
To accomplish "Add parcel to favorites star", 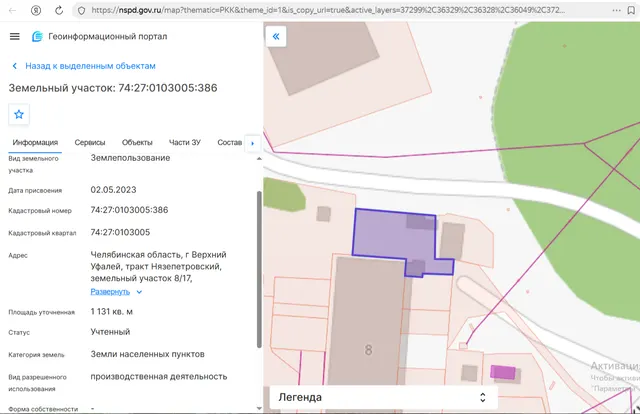I will coord(19,114).
